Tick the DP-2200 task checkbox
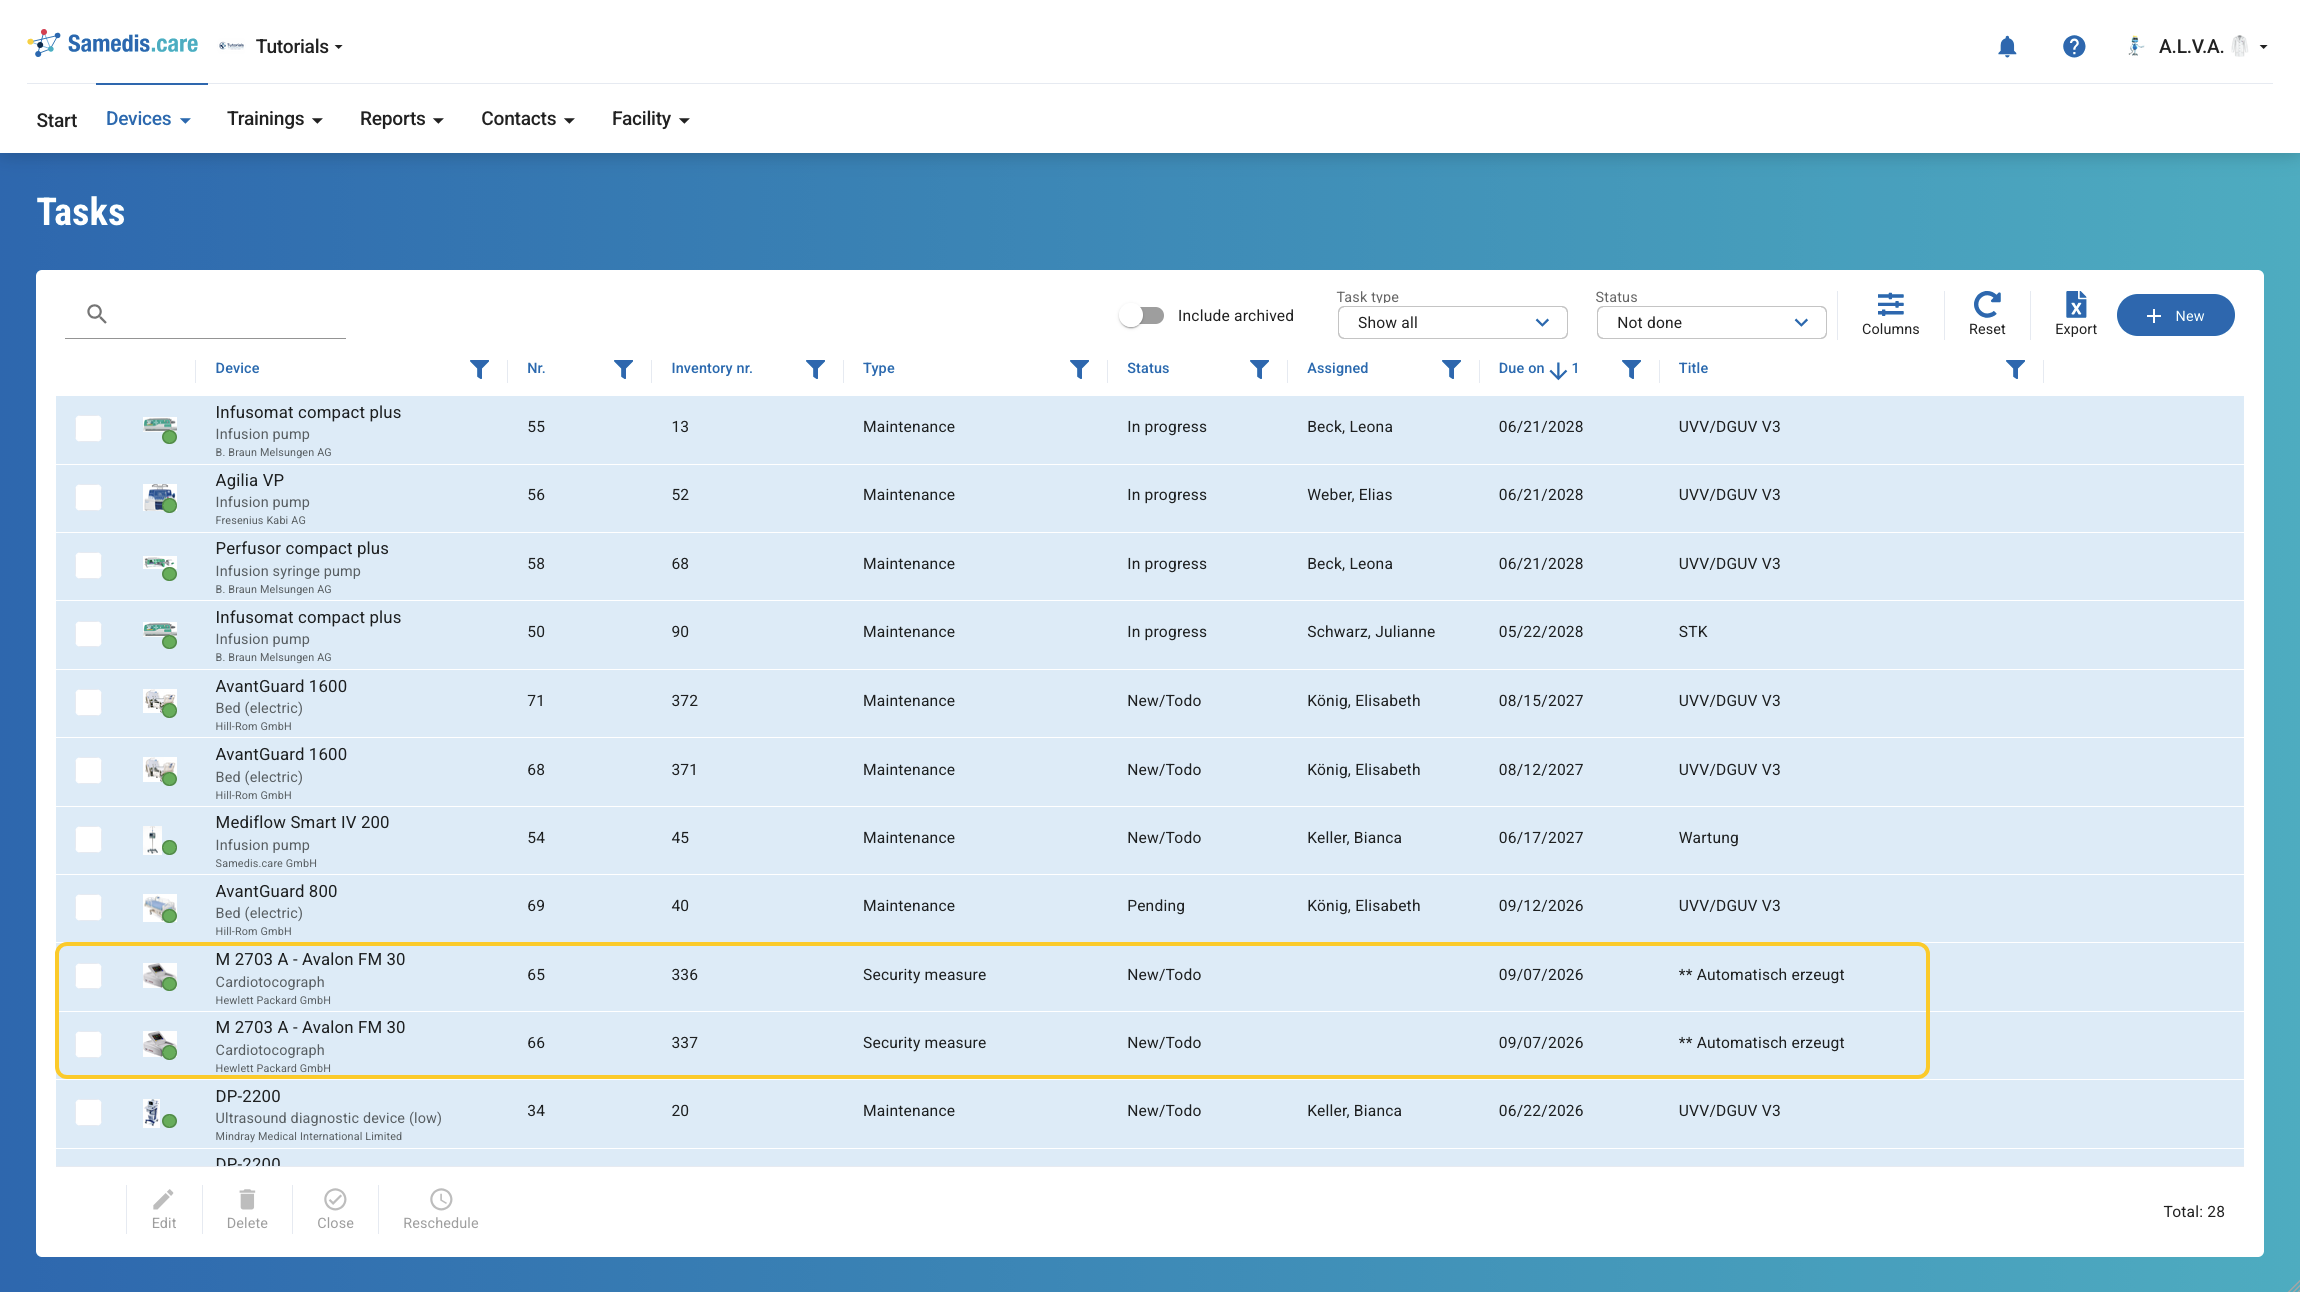This screenshot has height=1292, width=2300. click(x=88, y=1112)
